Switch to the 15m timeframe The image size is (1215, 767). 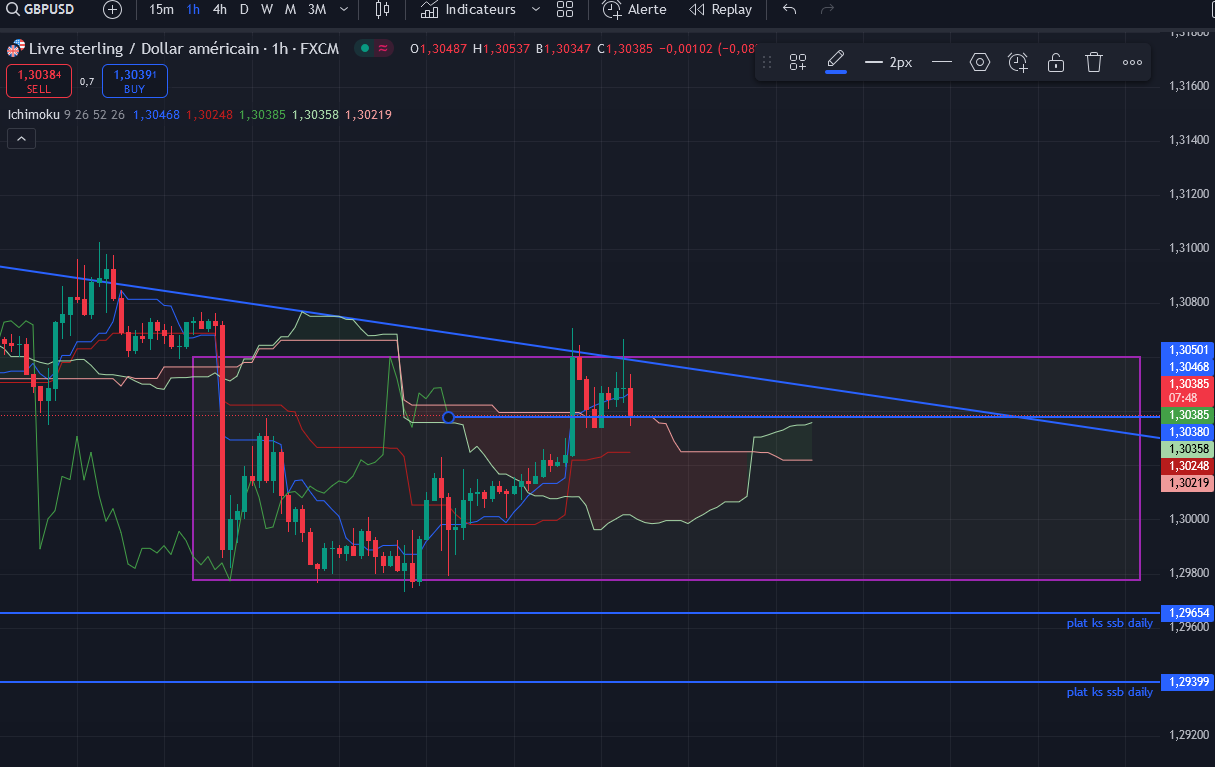161,9
